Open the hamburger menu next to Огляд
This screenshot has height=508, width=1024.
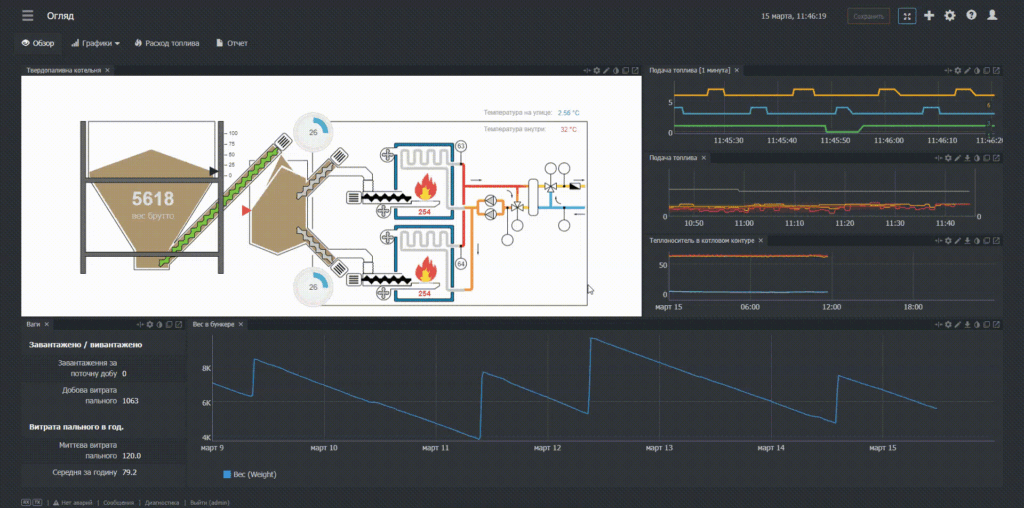pos(27,16)
